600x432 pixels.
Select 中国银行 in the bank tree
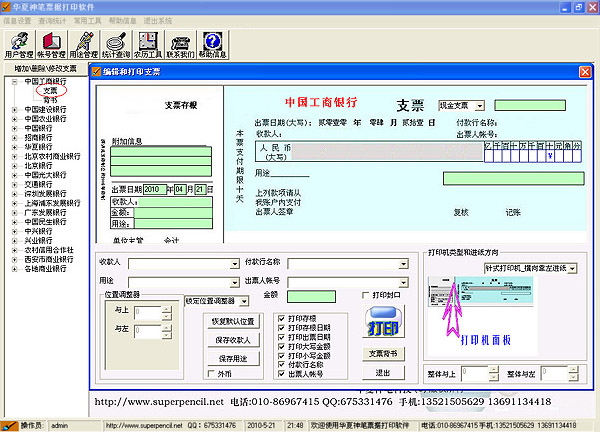coord(38,128)
